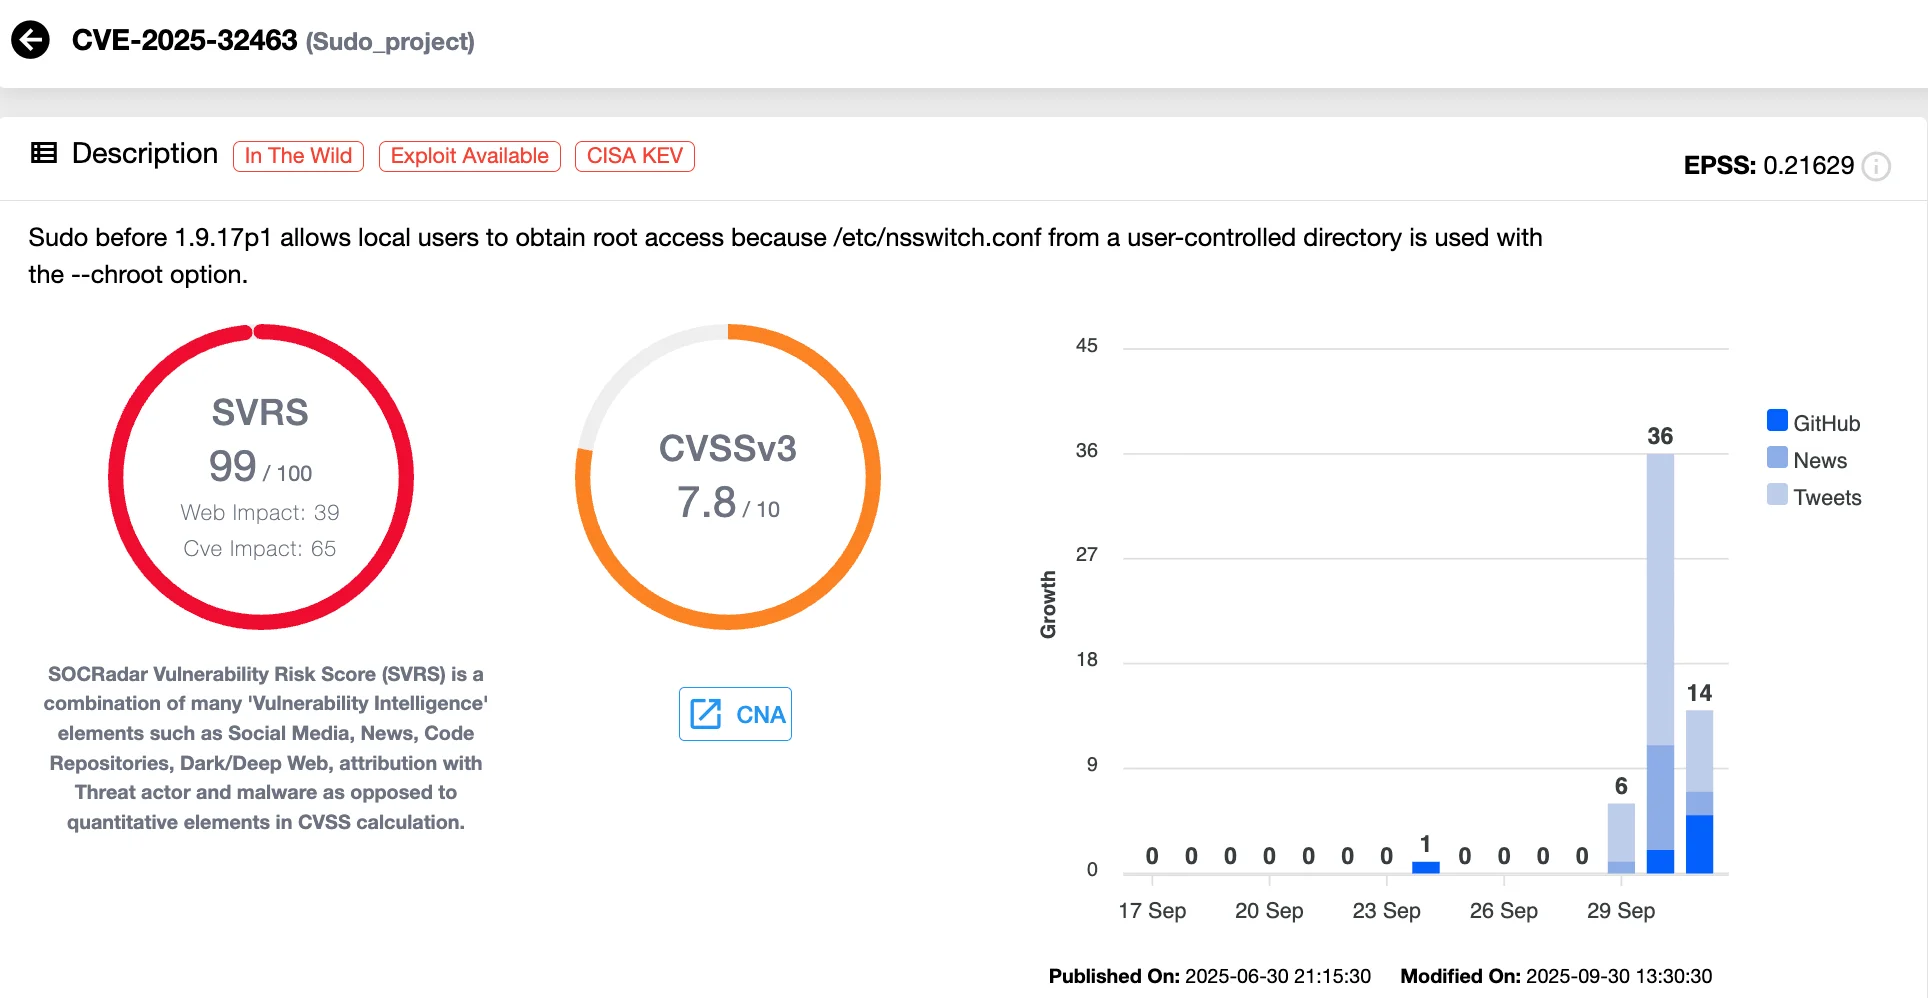Click the bar labeled 6
This screenshot has width=1928, height=998.
click(1621, 835)
